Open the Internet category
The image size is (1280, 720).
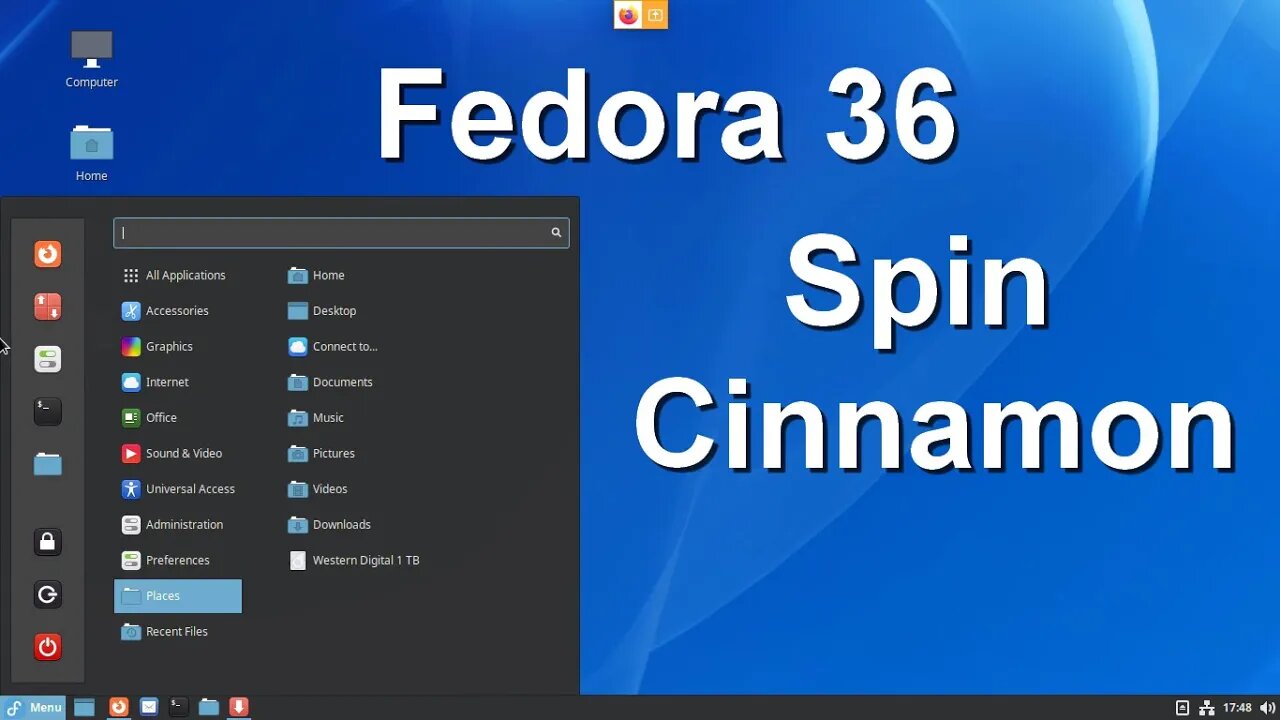[x=177, y=382]
